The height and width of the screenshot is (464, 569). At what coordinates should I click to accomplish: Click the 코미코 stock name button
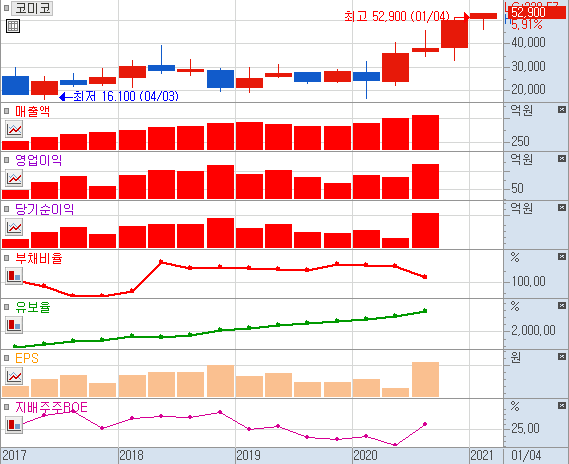pos(32,8)
